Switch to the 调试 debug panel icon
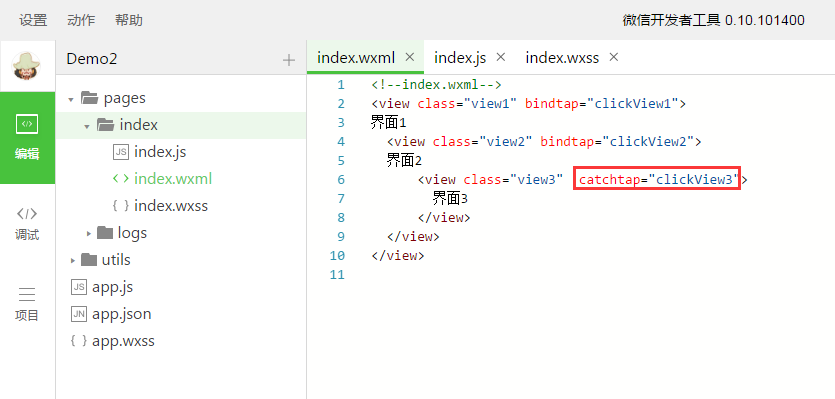The width and height of the screenshot is (835, 399). [27, 224]
